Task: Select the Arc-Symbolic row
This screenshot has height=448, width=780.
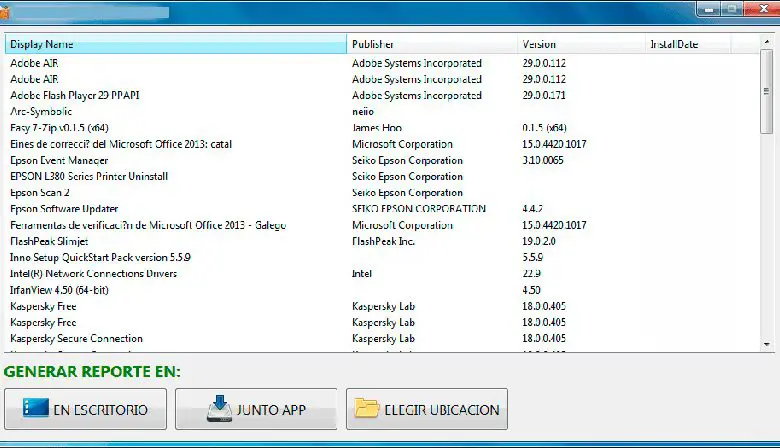Action: coord(382,111)
